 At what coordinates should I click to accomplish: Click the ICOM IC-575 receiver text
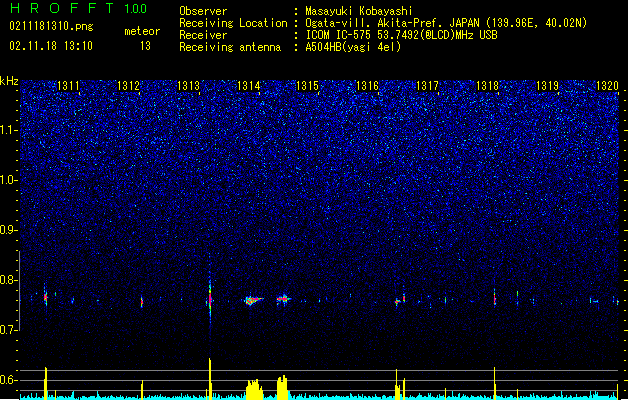pos(401,35)
